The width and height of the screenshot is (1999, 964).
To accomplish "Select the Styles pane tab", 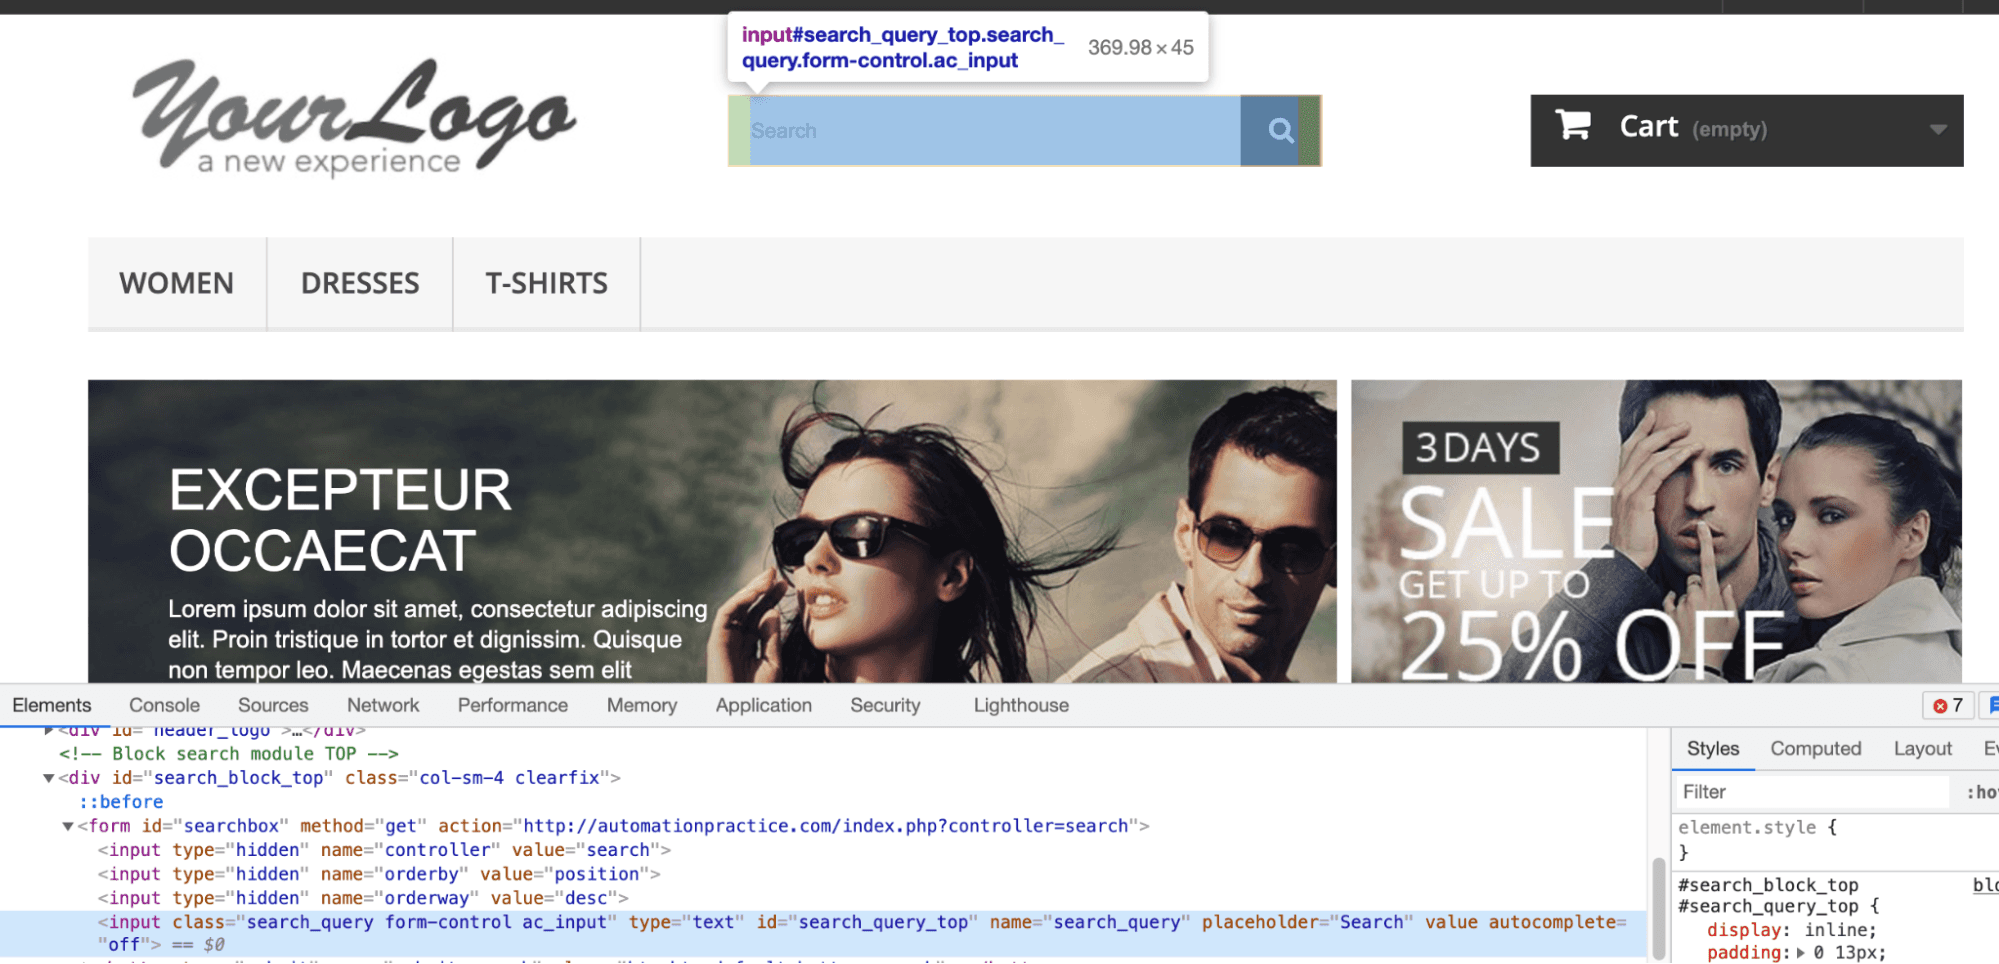I will [x=1713, y=749].
